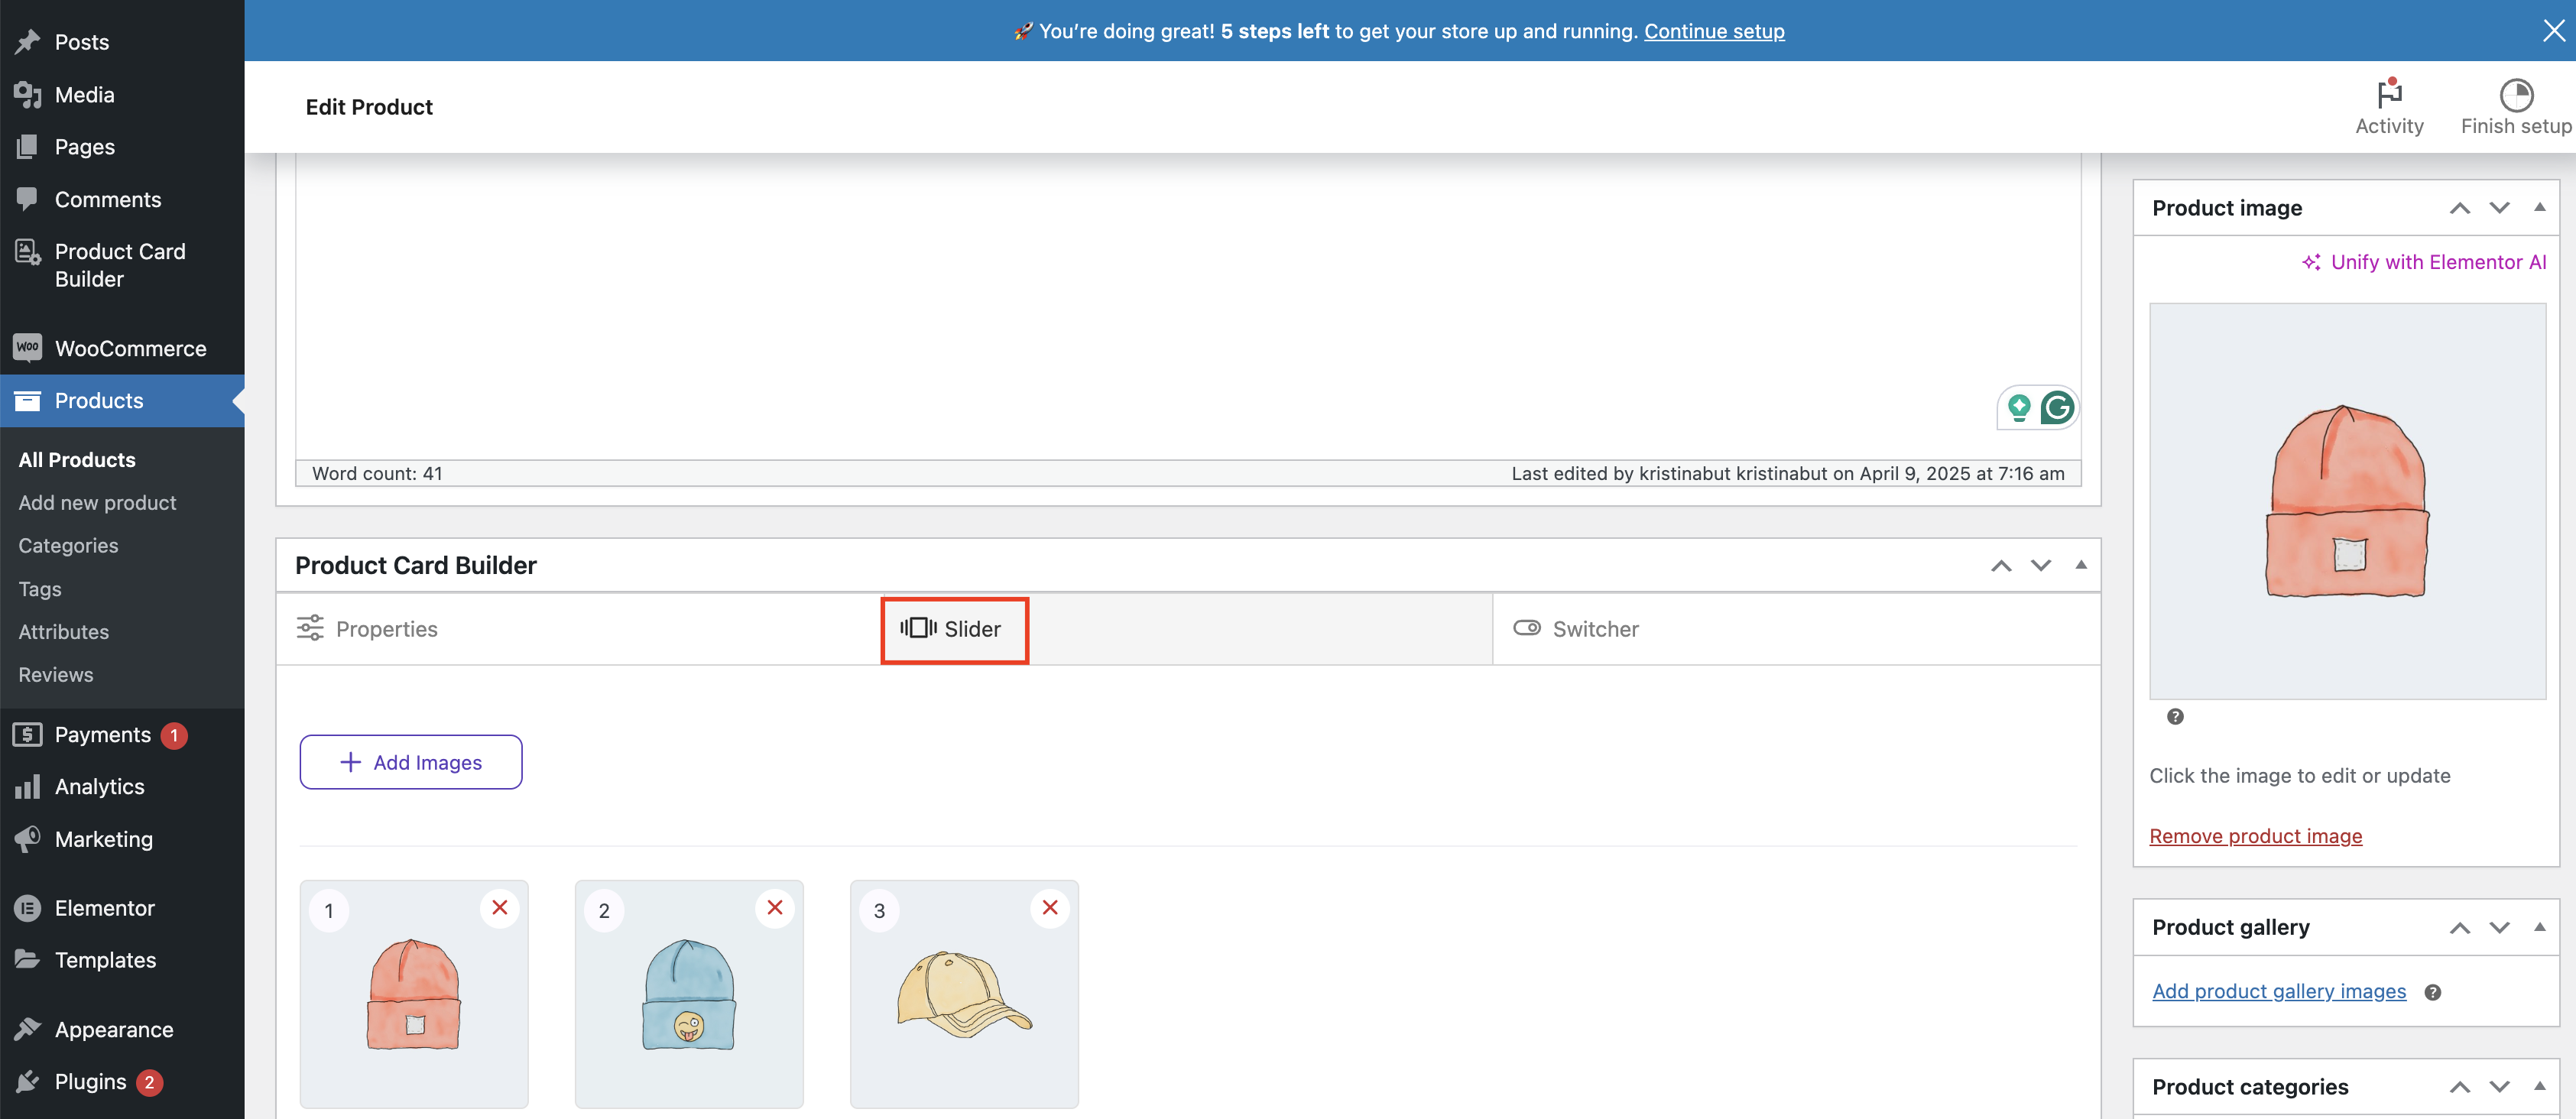This screenshot has height=1119, width=2576.
Task: Open Categories submenu item
Action: tap(68, 545)
